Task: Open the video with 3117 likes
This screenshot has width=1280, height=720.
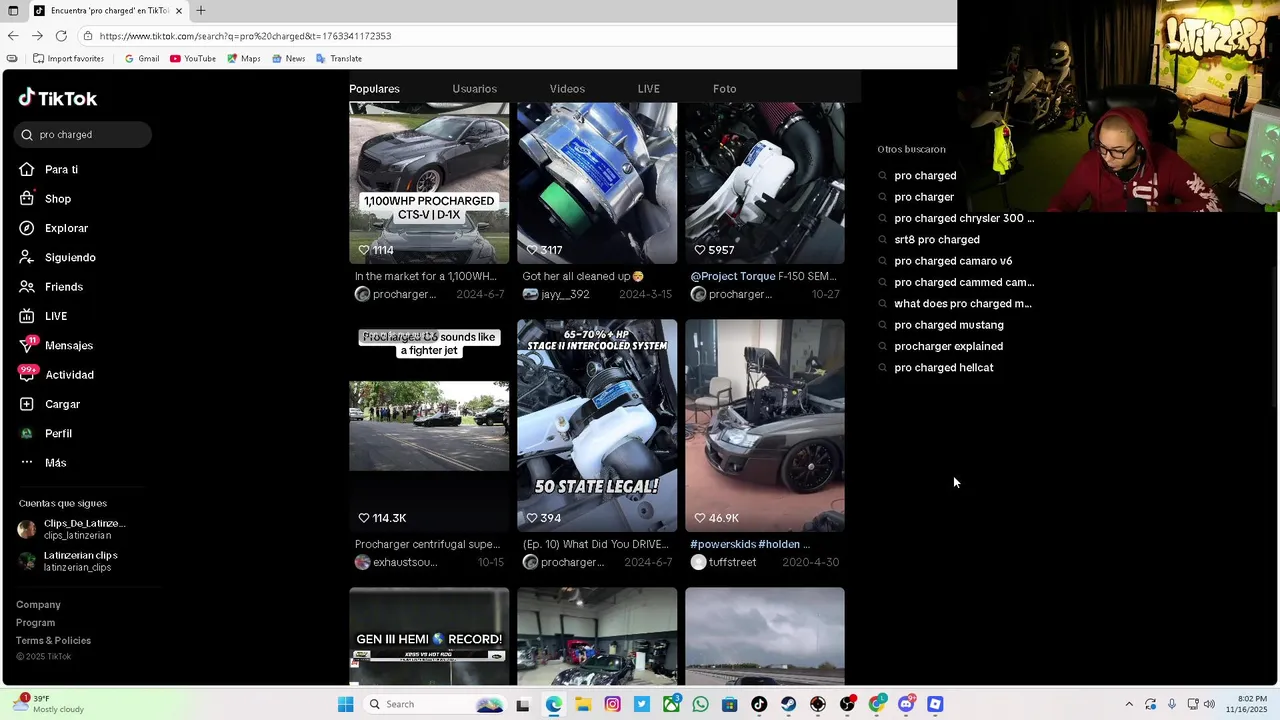Action: tap(597, 183)
